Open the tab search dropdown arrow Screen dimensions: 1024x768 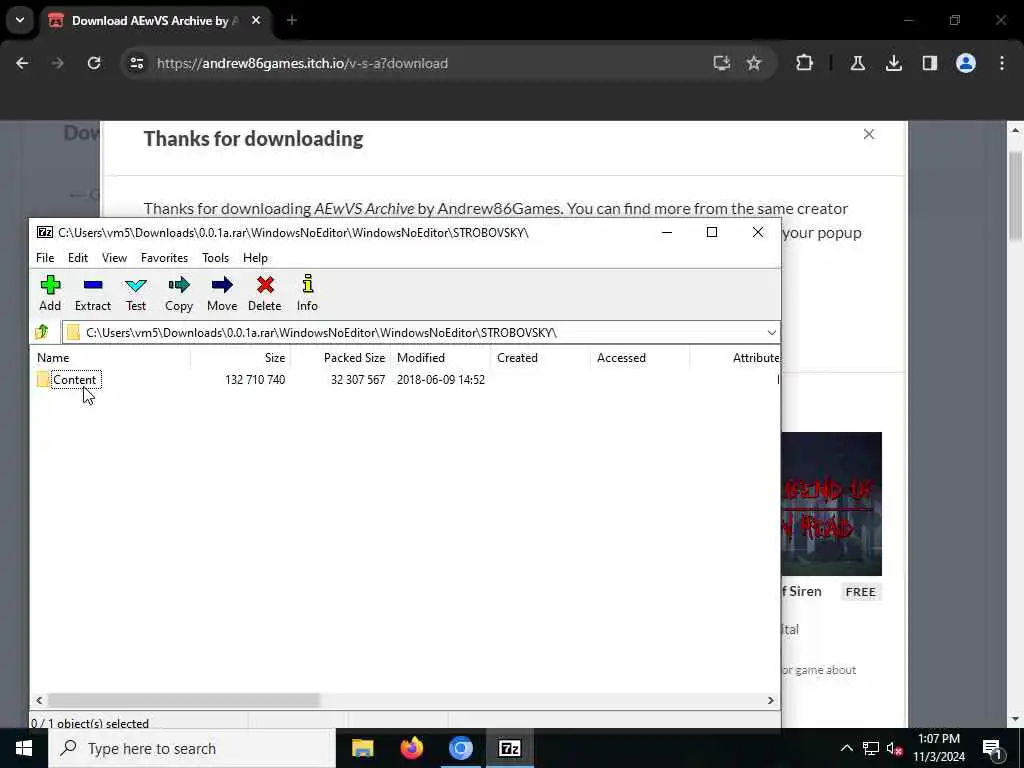point(20,20)
